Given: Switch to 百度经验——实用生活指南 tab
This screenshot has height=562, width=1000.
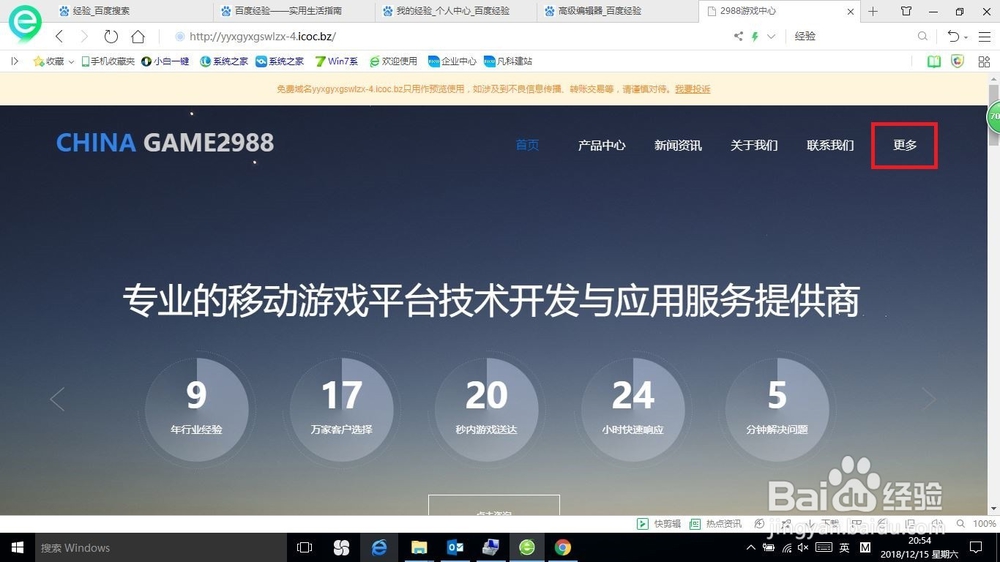Looking at the screenshot, I should 295,11.
